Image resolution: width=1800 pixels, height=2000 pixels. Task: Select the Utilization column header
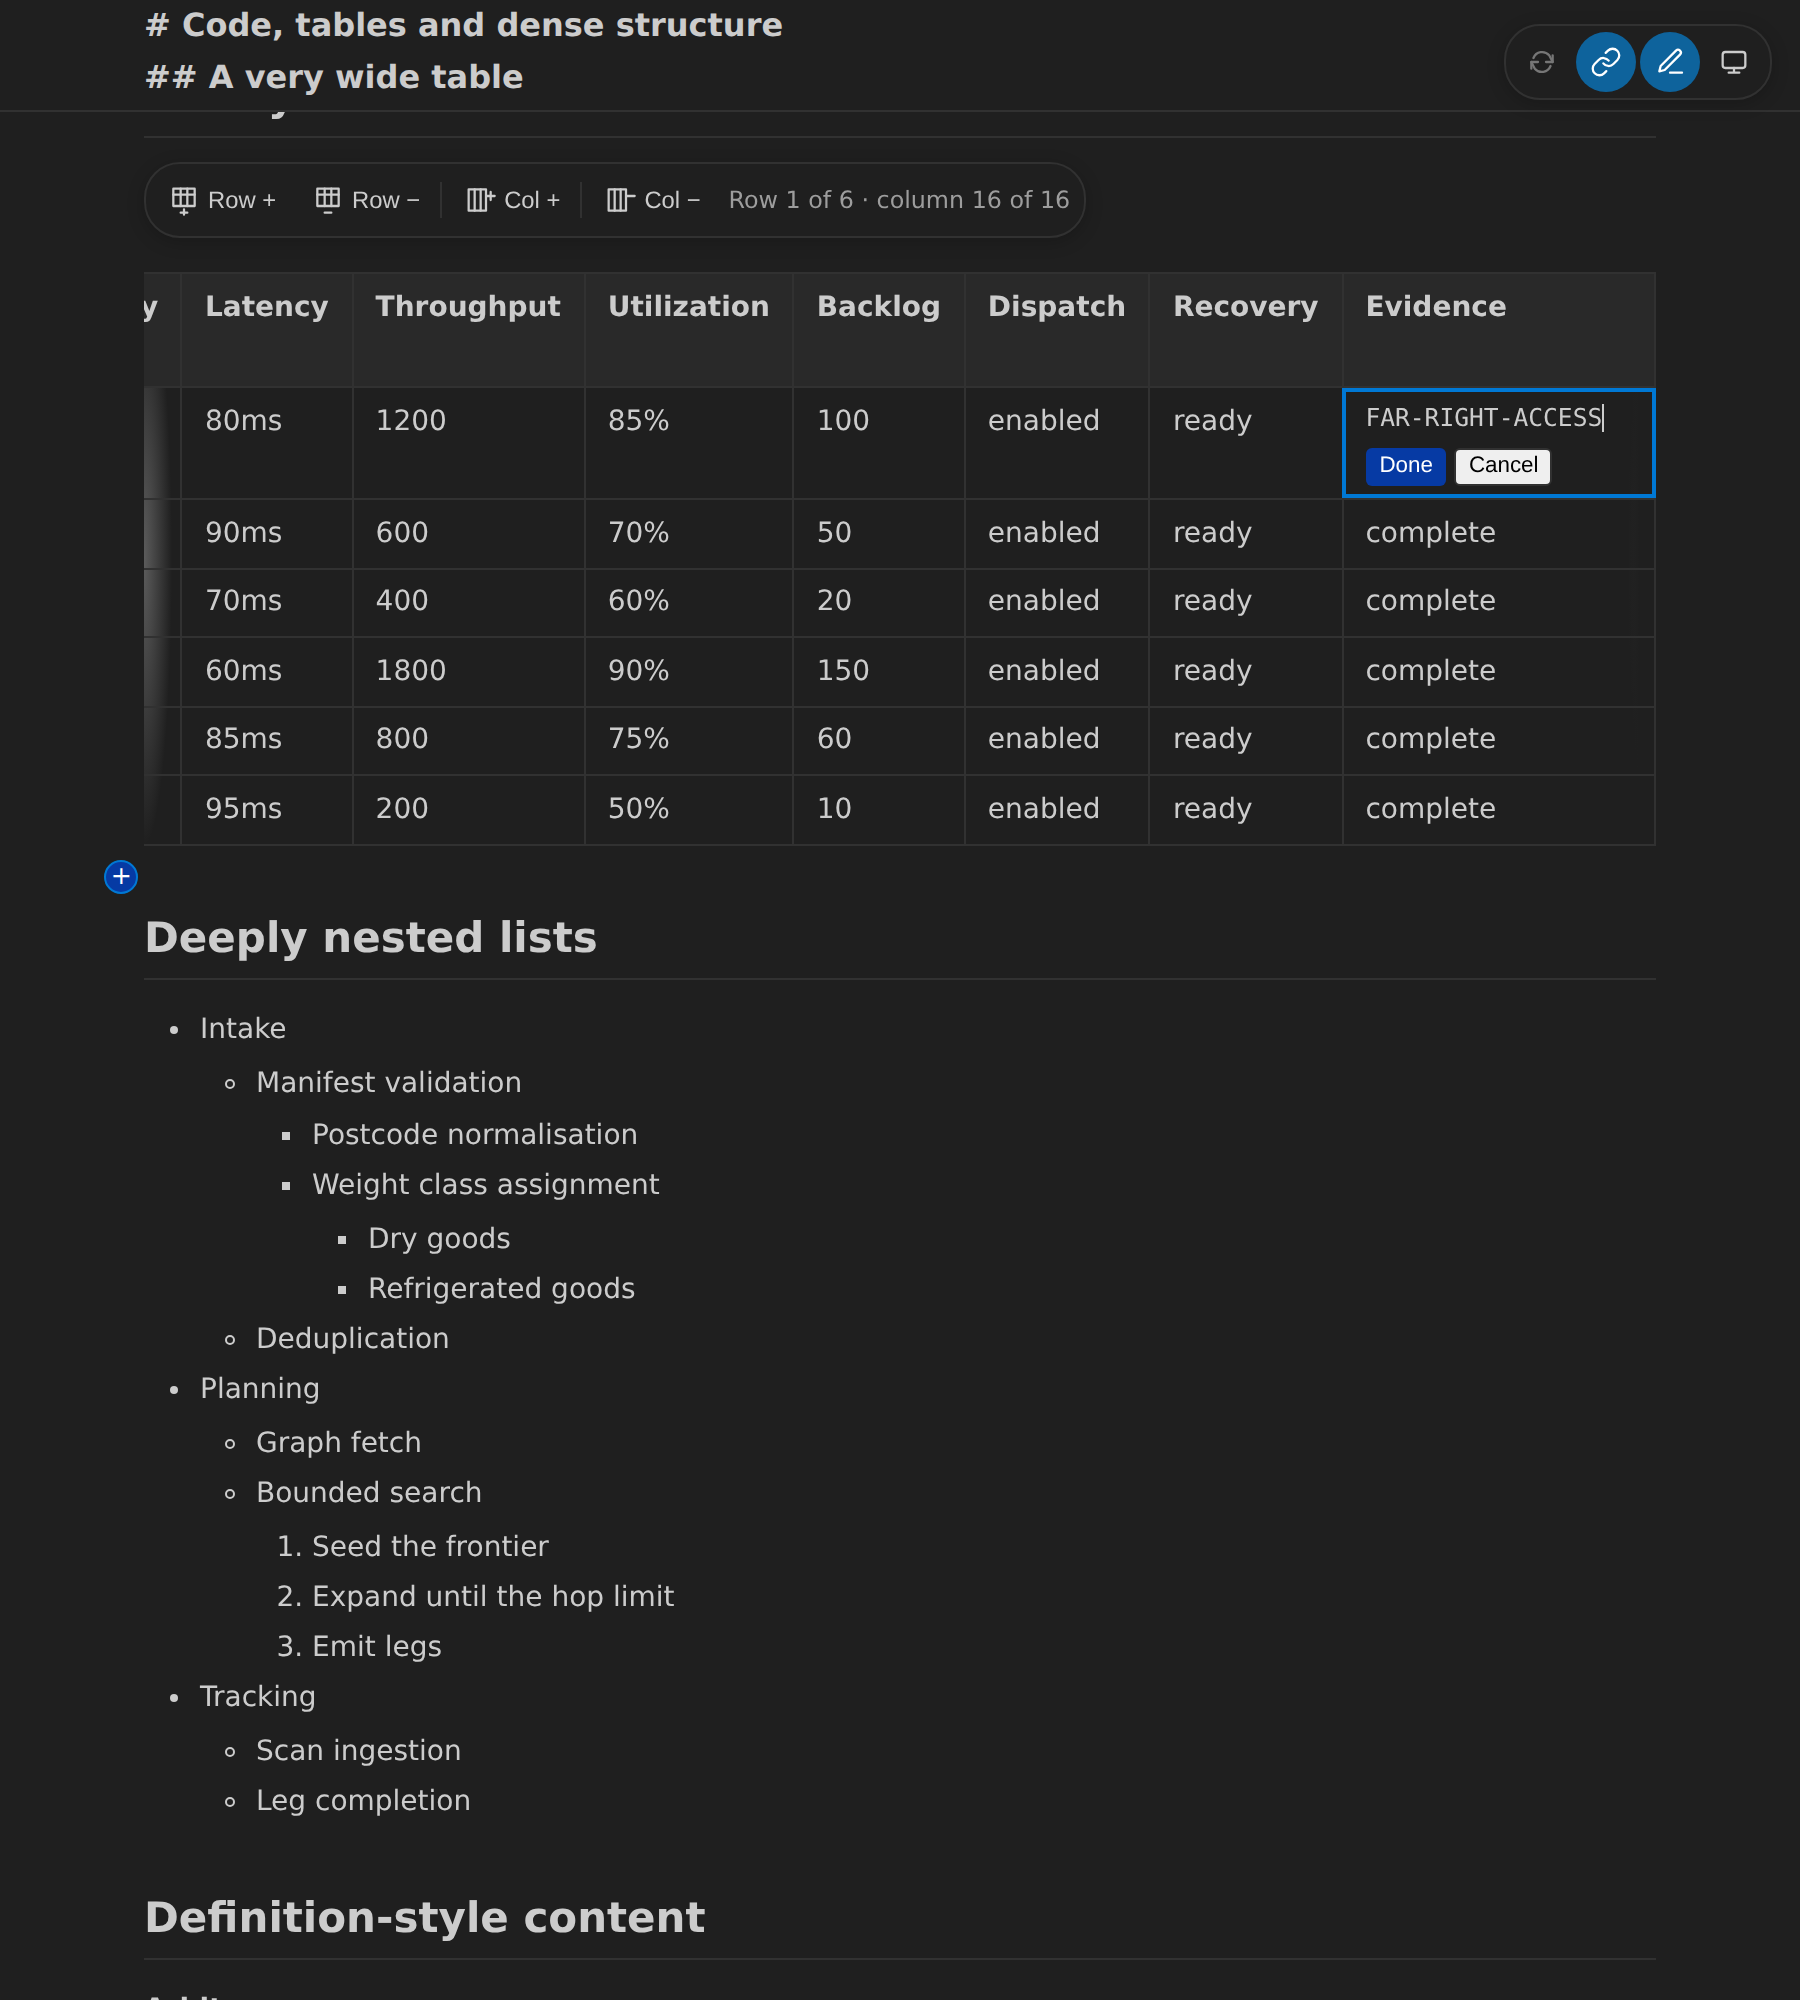[x=689, y=330]
